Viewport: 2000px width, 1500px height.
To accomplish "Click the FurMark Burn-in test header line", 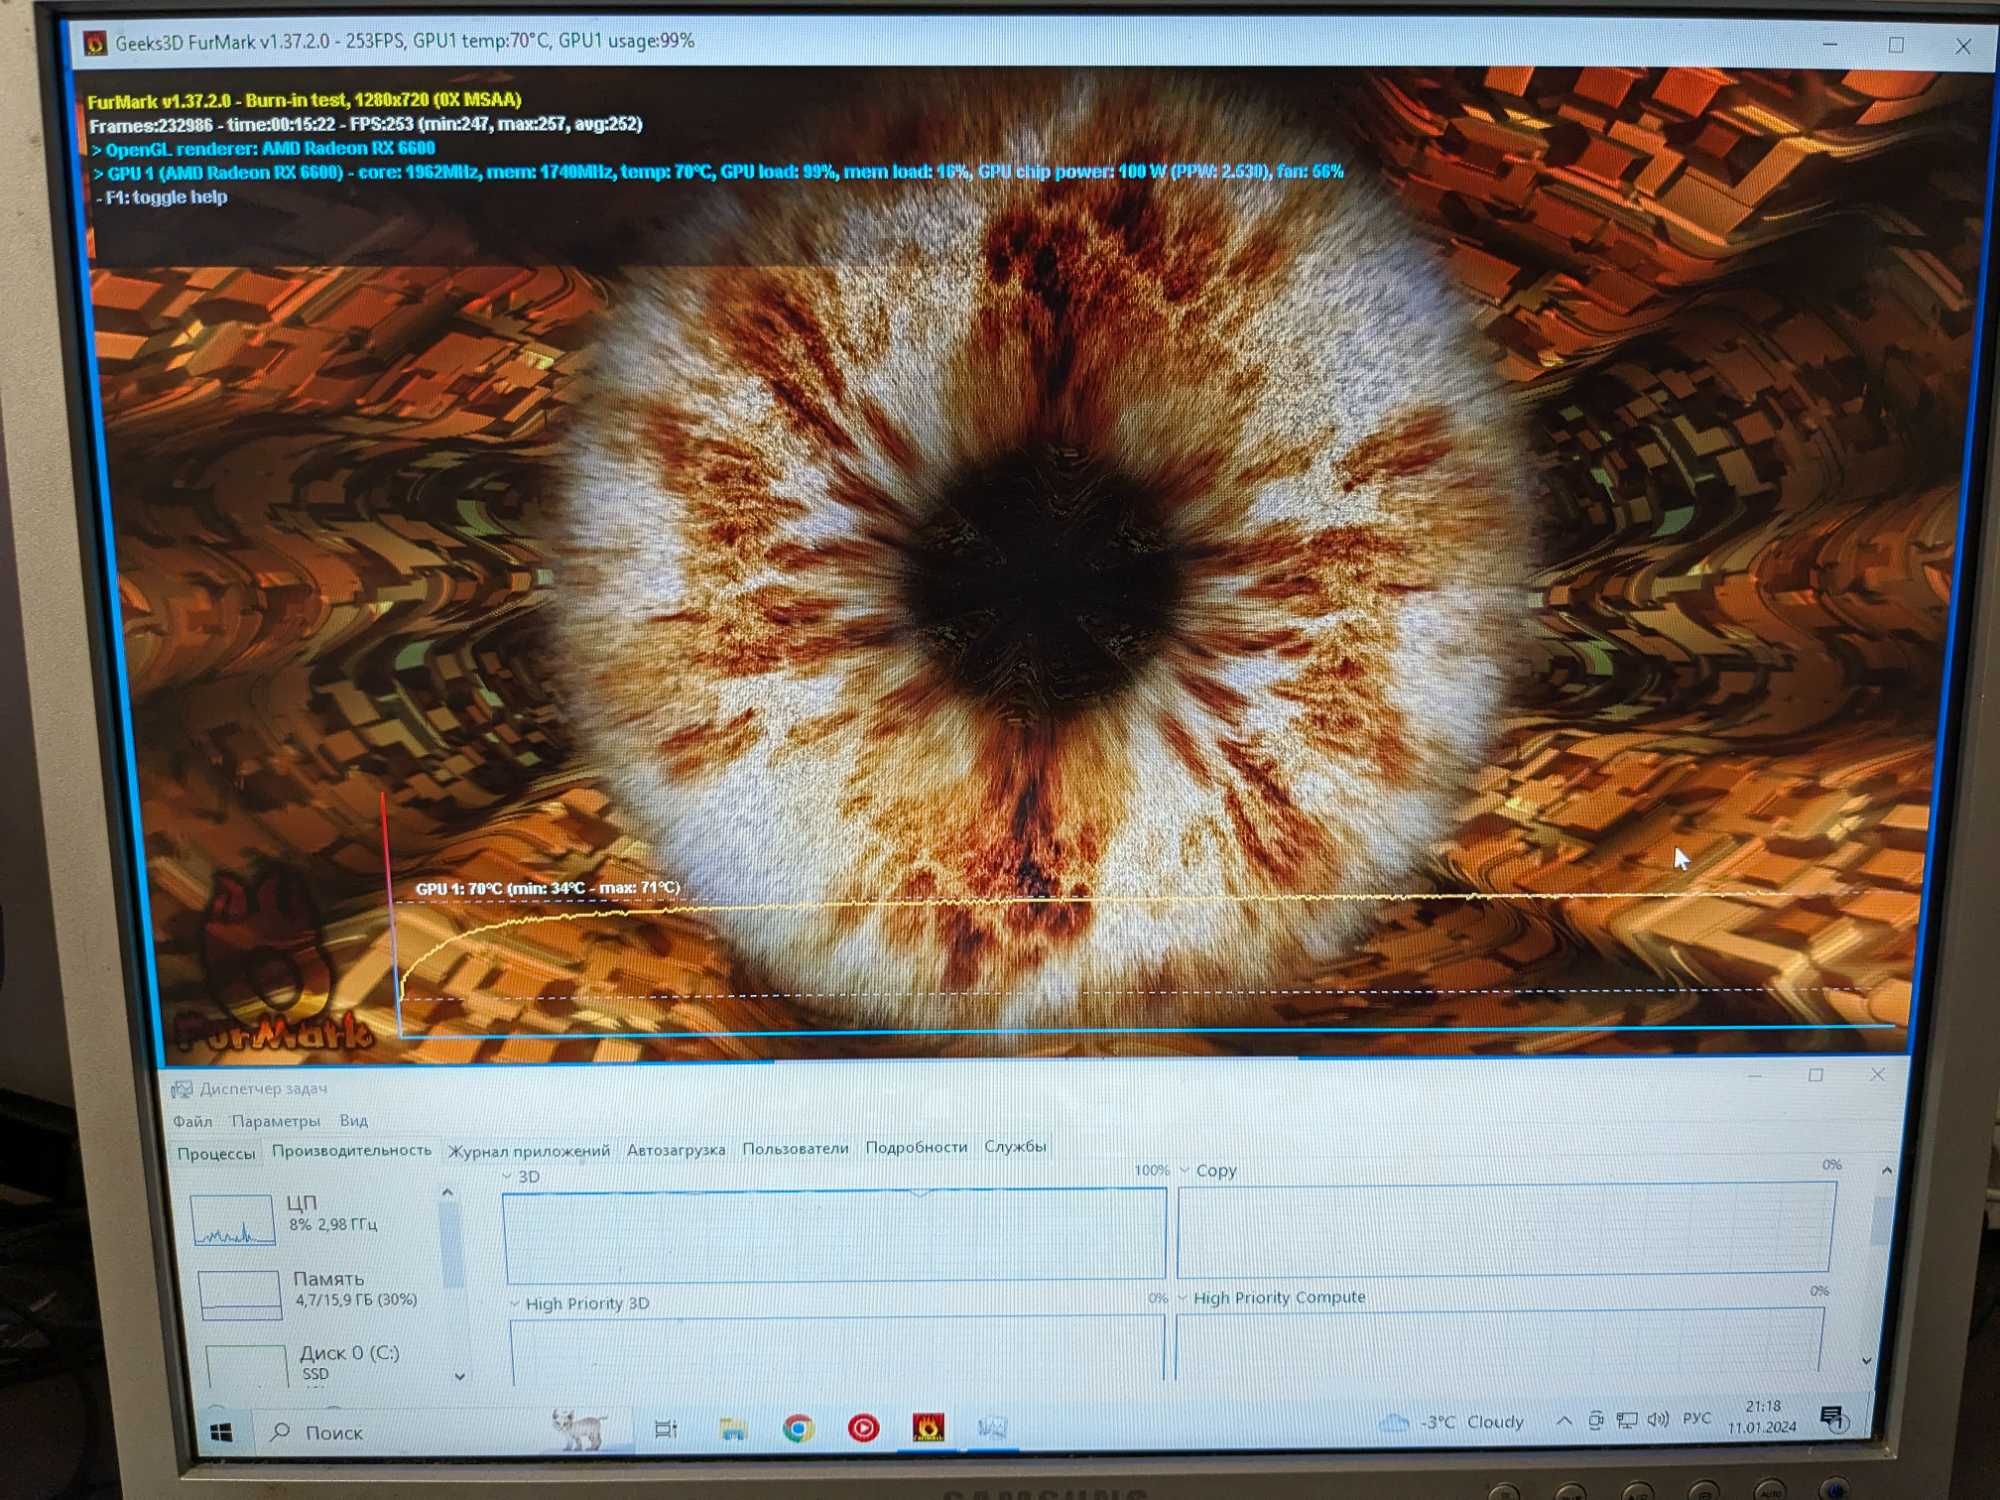I will [x=304, y=100].
